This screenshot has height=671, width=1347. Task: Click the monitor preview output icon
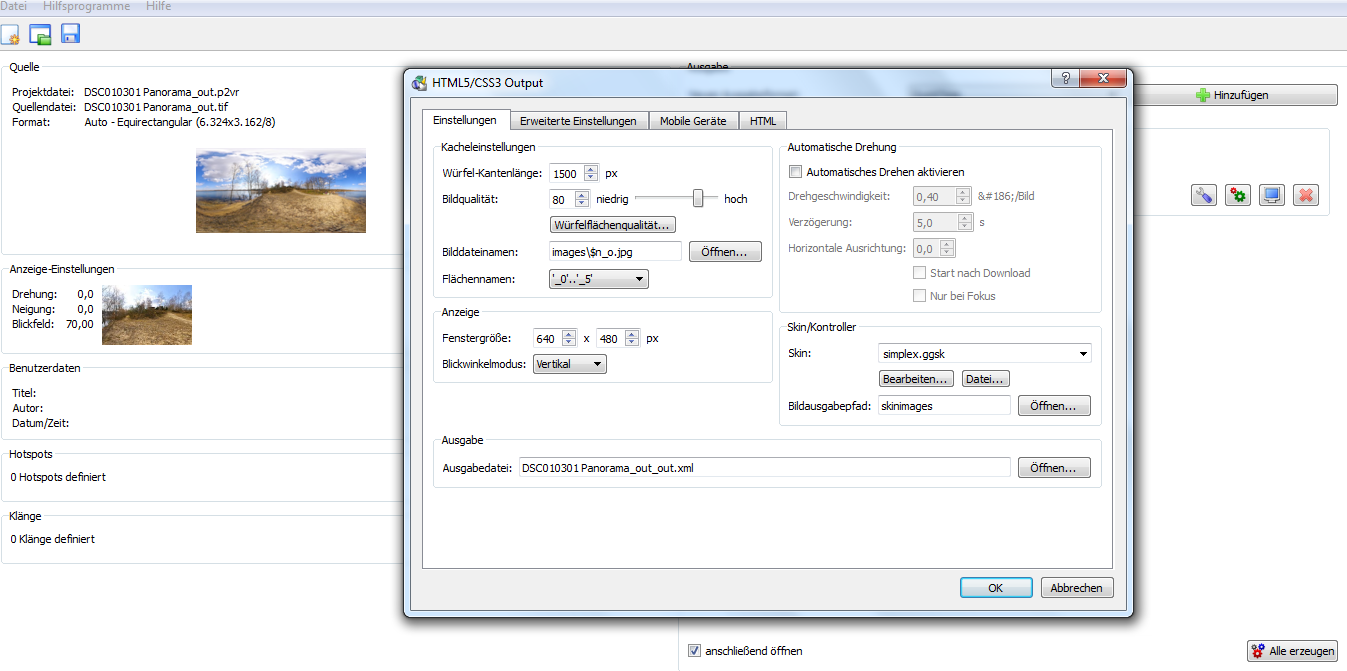coord(1271,195)
